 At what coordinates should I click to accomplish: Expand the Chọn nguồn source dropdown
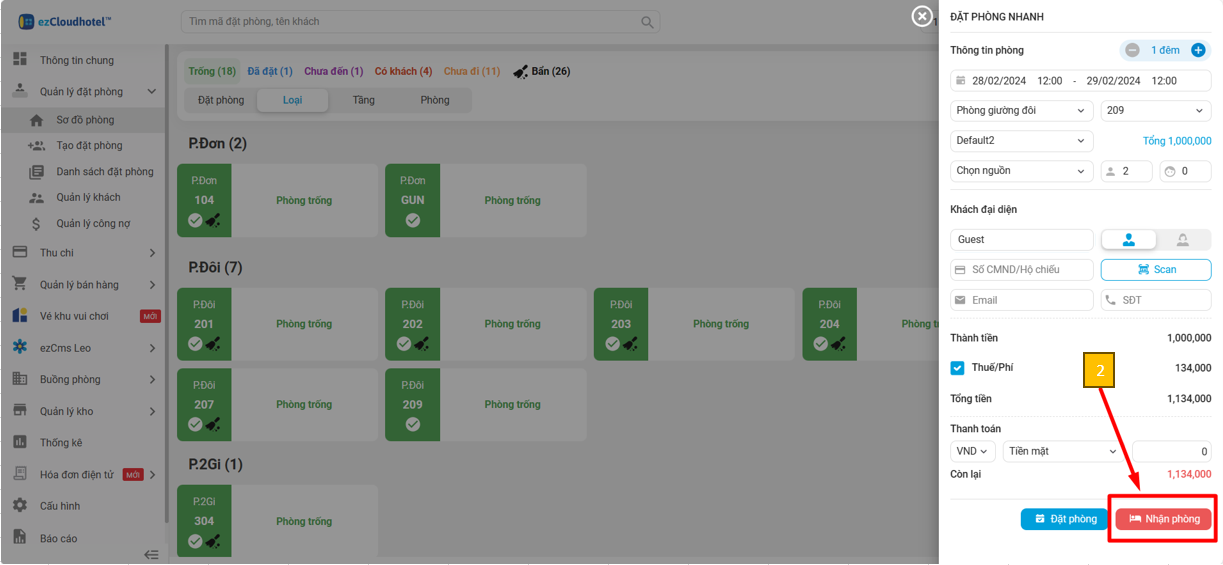(1021, 171)
